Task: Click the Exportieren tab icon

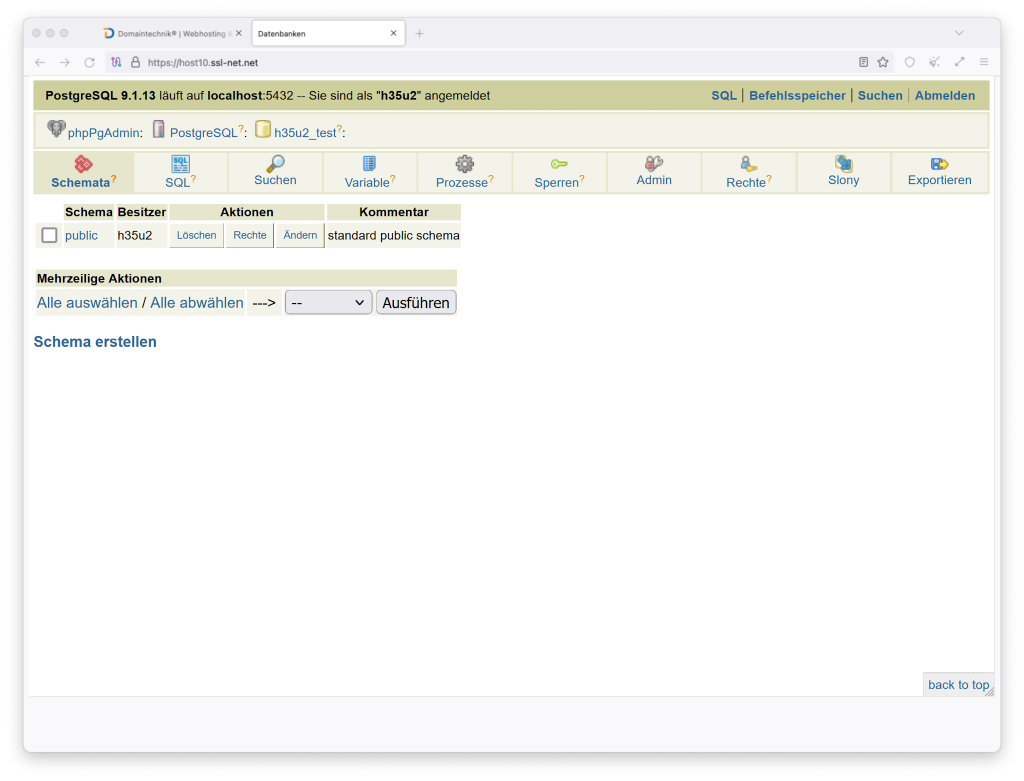Action: [939, 164]
